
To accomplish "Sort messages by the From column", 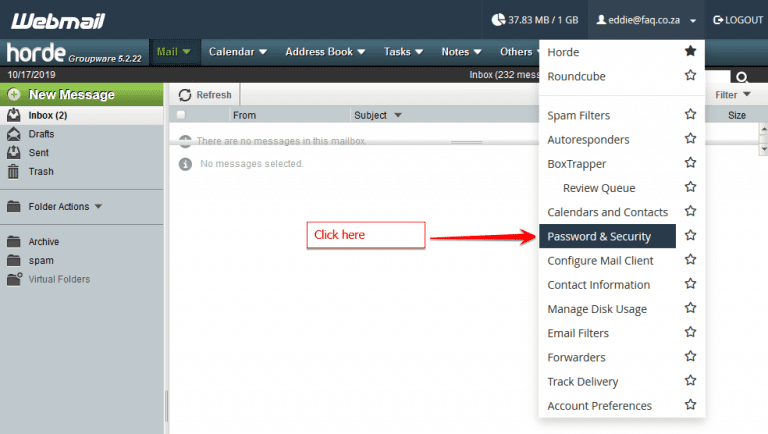I will (245, 115).
